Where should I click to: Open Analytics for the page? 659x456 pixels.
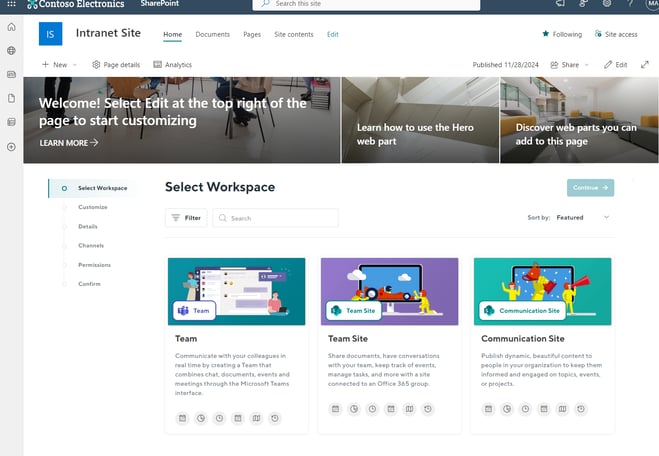pyautogui.click(x=172, y=64)
